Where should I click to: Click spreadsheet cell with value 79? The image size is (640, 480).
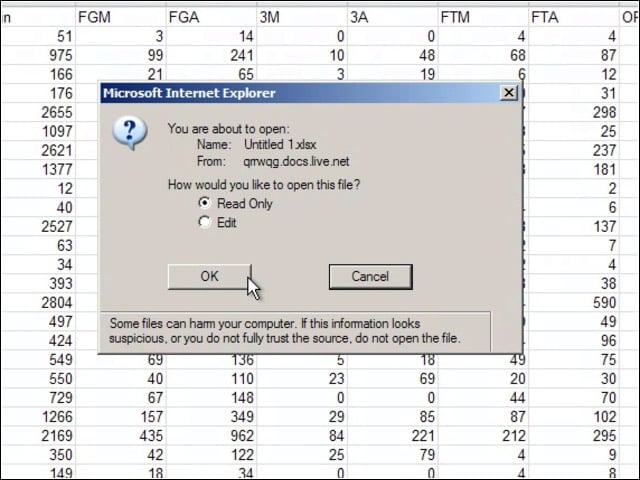(x=393, y=455)
